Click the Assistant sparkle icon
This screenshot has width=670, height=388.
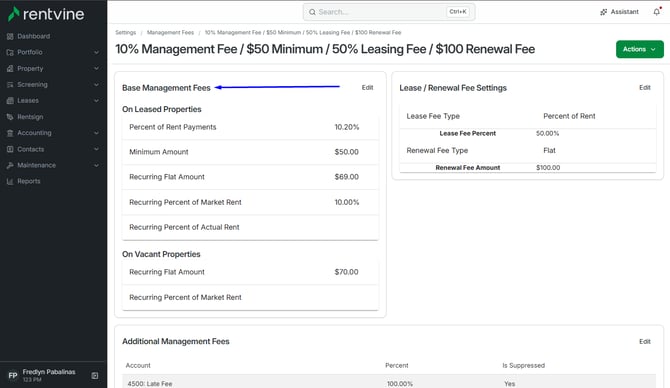point(603,12)
